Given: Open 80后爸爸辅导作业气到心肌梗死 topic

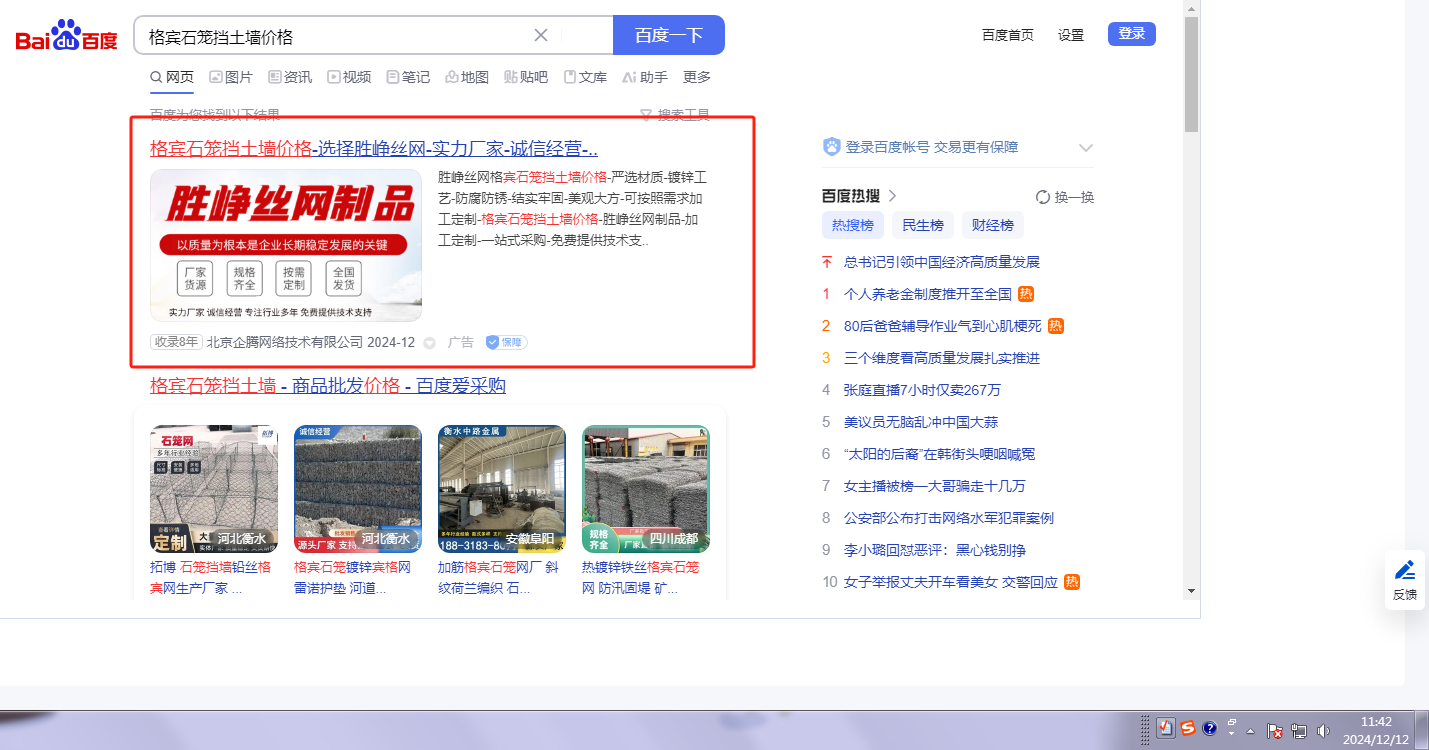Looking at the screenshot, I should (943, 326).
